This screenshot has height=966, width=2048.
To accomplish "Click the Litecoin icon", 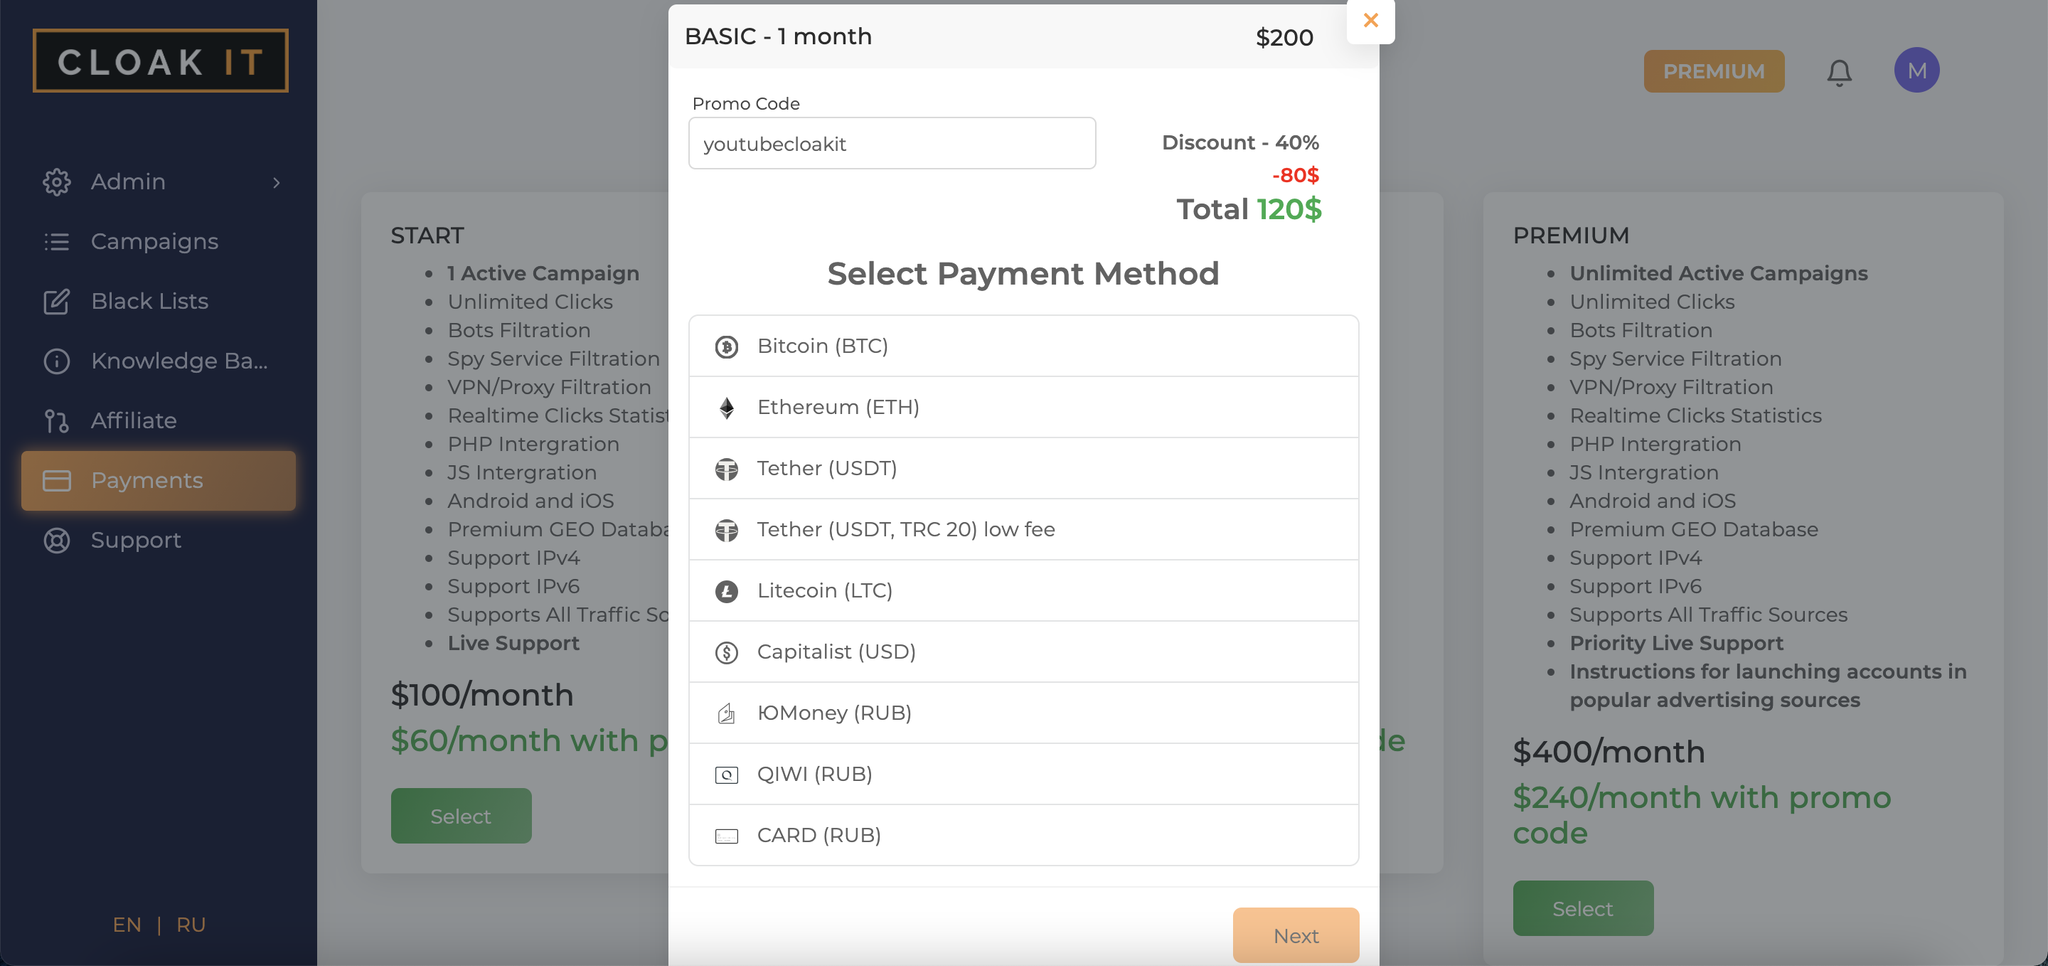I will (727, 592).
